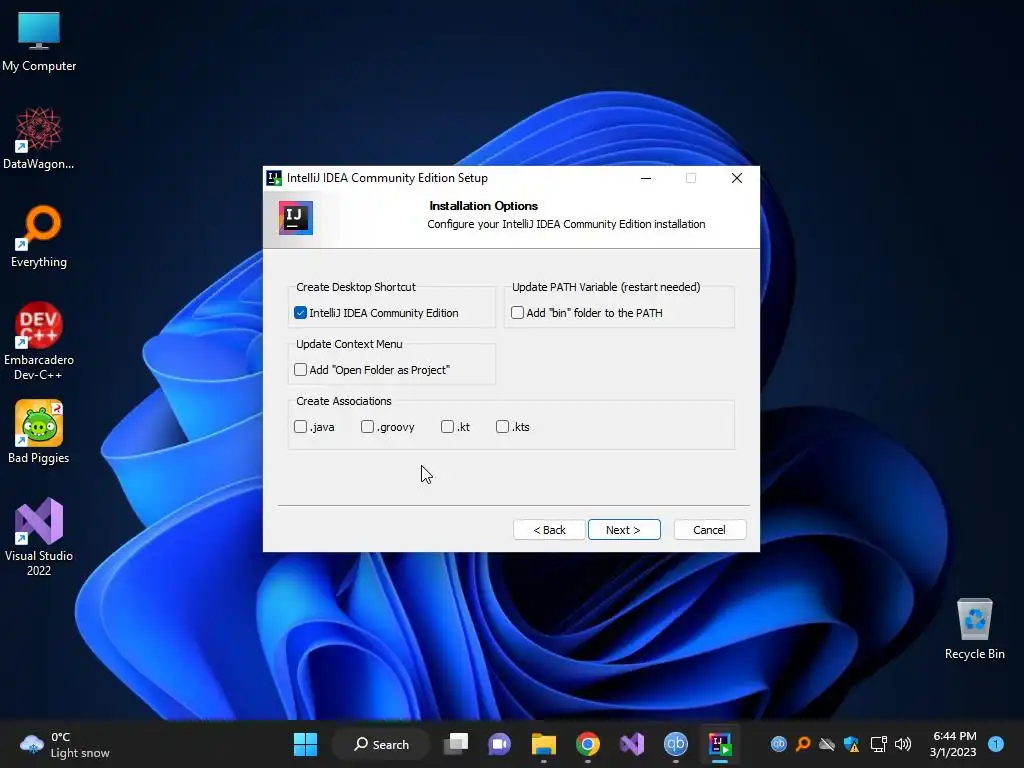Minimize the IntelliJ IDEA setup window
The width and height of the screenshot is (1024, 768).
(646, 178)
